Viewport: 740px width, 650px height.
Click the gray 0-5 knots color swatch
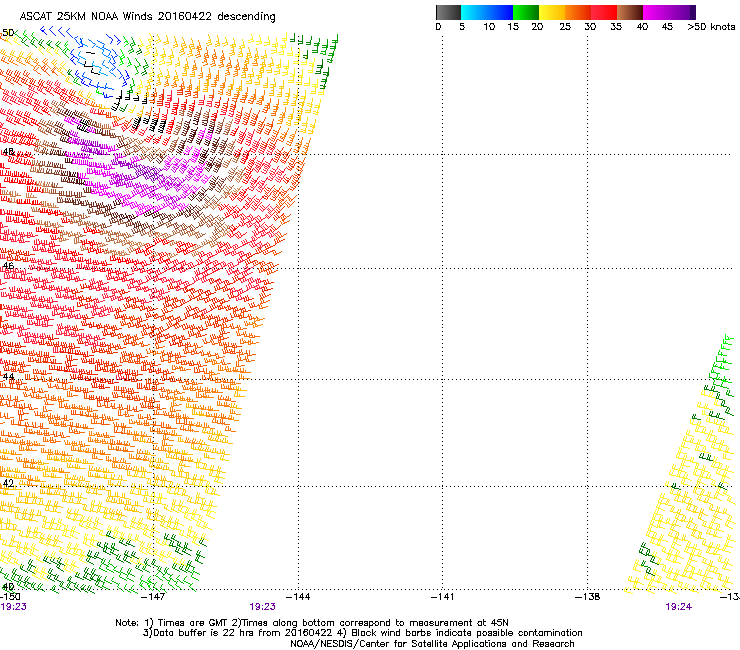tap(448, 12)
